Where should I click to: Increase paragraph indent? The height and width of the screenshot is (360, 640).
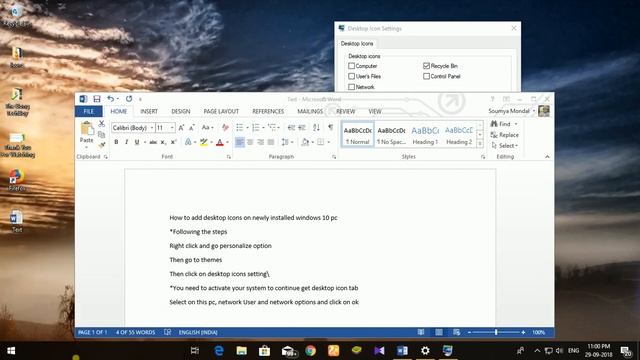302,128
